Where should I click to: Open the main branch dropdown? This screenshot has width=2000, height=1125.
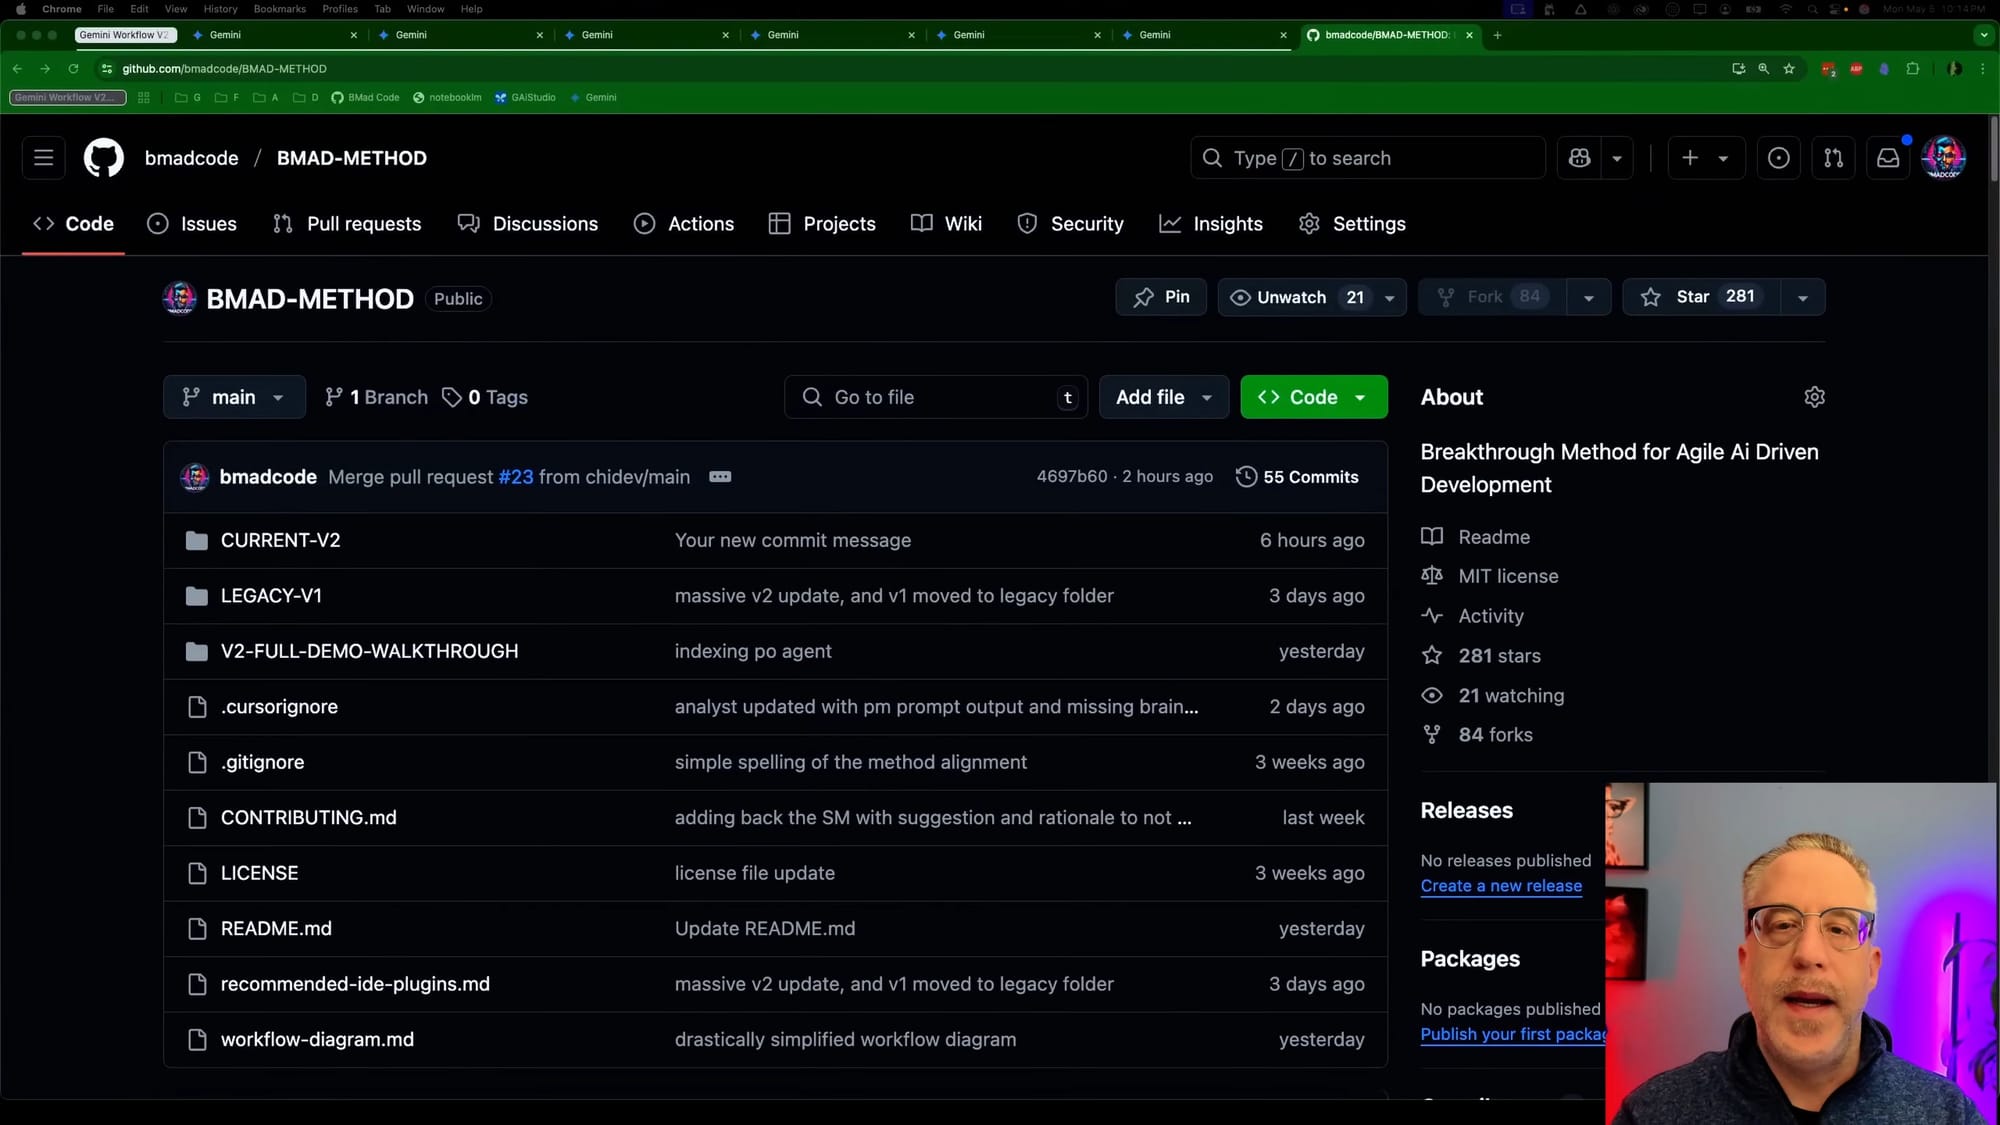pyautogui.click(x=234, y=397)
